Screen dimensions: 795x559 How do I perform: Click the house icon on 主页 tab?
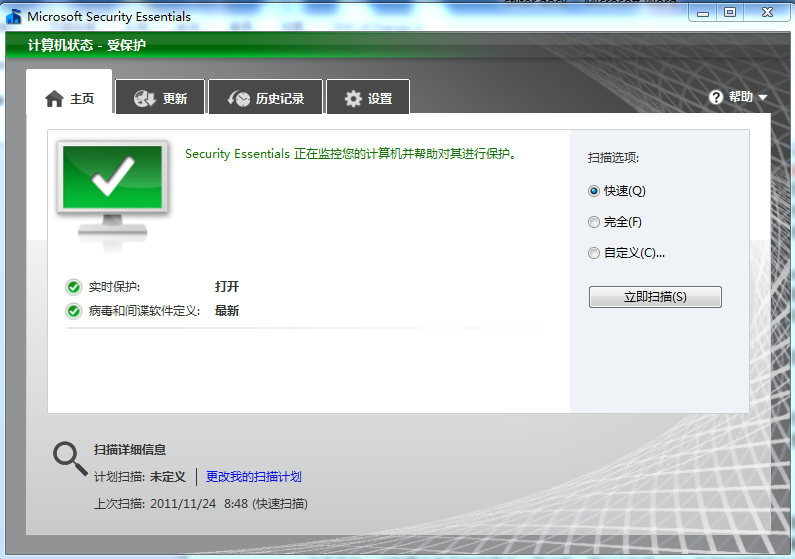tap(54, 98)
